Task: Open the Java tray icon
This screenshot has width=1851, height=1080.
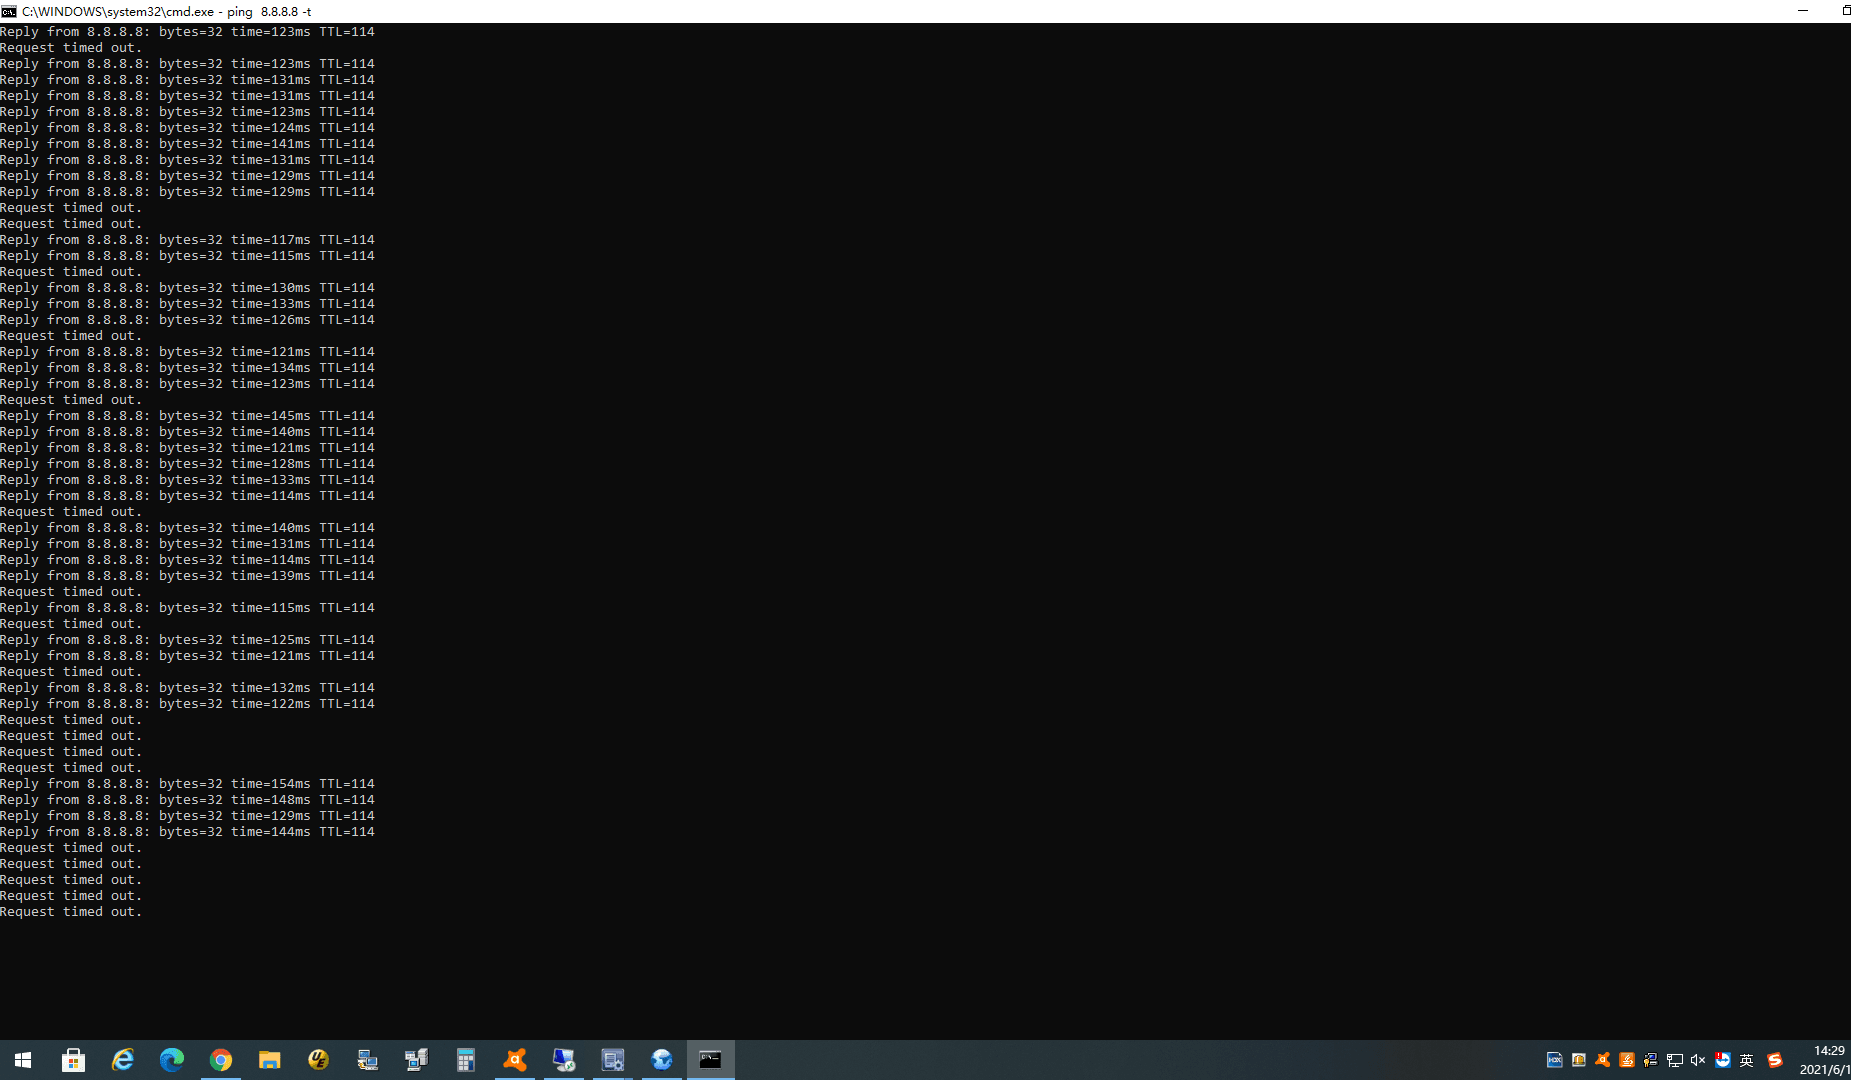Action: click(x=1626, y=1060)
